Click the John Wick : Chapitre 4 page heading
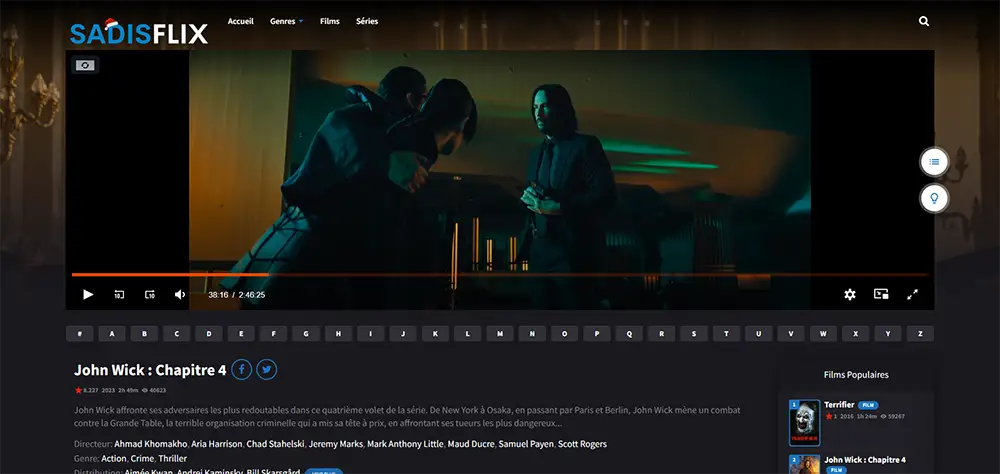Viewport: 1000px width, 474px height. [x=150, y=370]
